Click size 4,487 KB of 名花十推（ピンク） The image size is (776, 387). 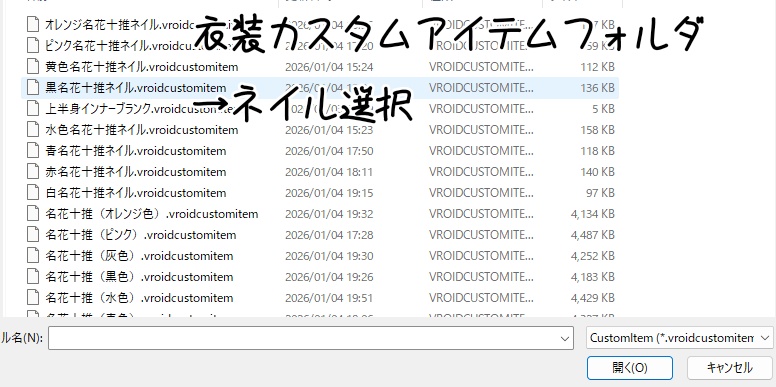click(x=593, y=235)
